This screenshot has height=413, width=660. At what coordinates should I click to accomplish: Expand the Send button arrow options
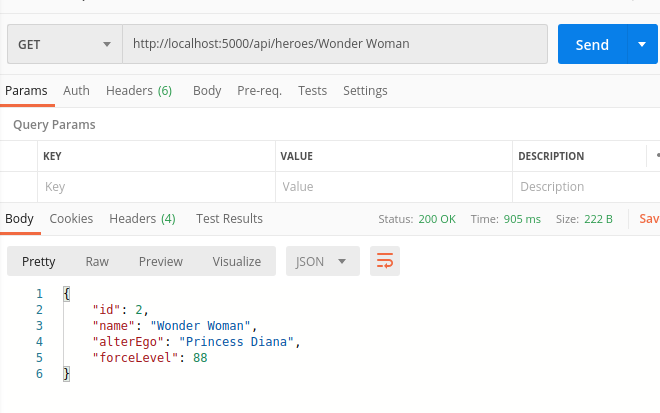coord(642,44)
